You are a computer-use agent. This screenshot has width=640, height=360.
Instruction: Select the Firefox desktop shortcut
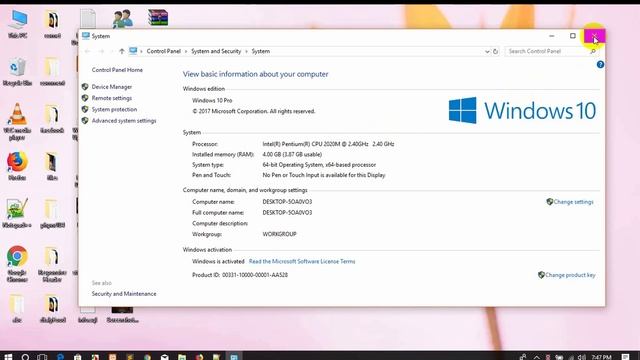tap(17, 166)
